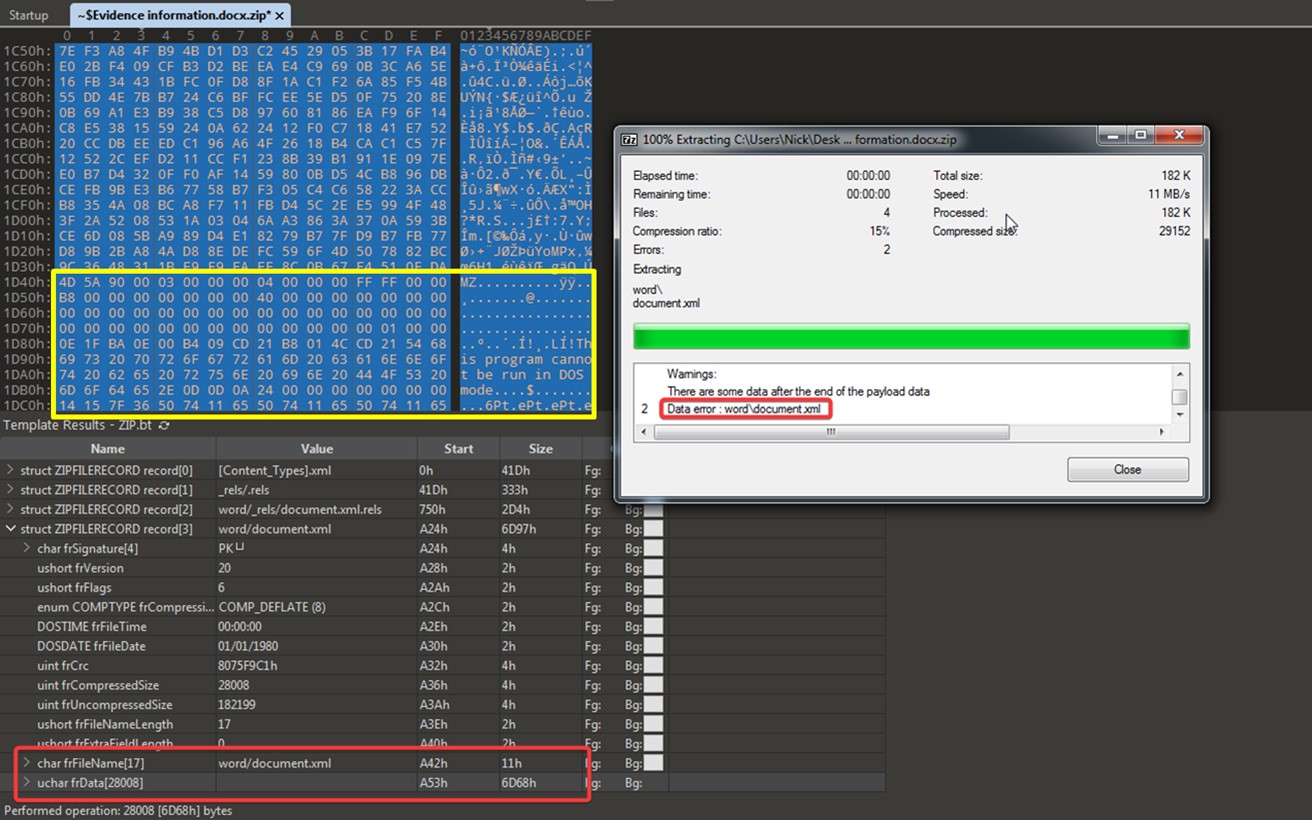This screenshot has width=1312, height=820.
Task: Expand the char frFileName[17] node
Action: point(27,763)
